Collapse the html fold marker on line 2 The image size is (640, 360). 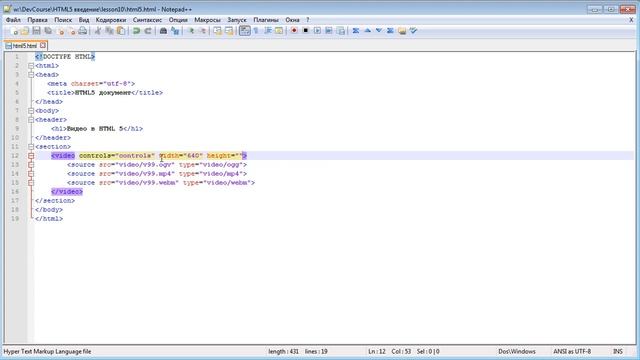click(31, 66)
